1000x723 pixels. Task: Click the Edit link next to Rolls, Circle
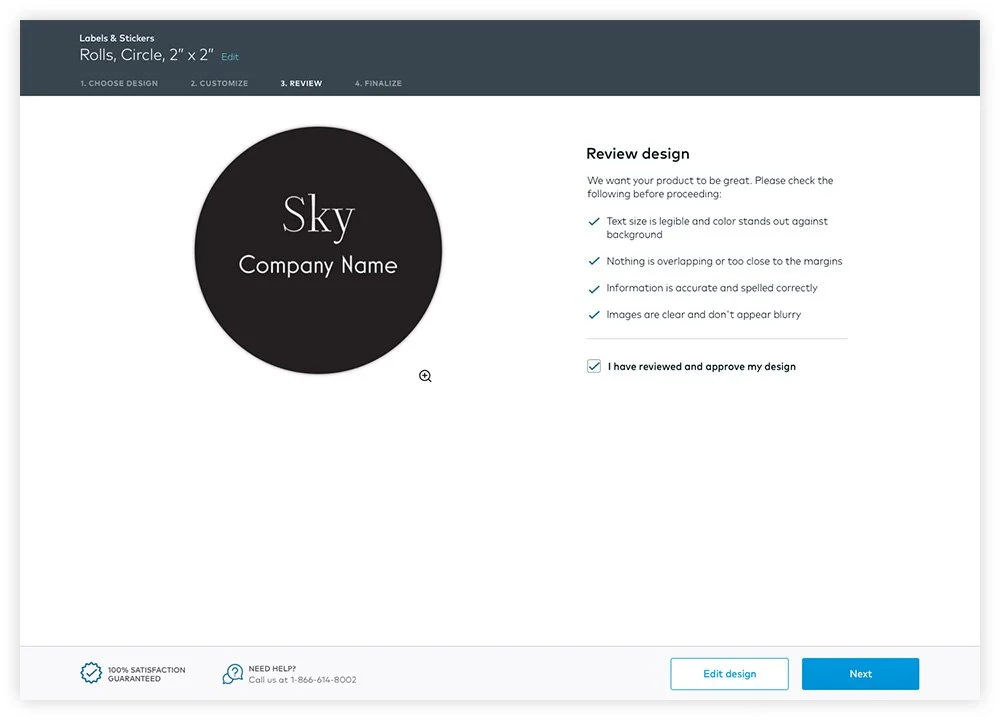click(x=230, y=57)
